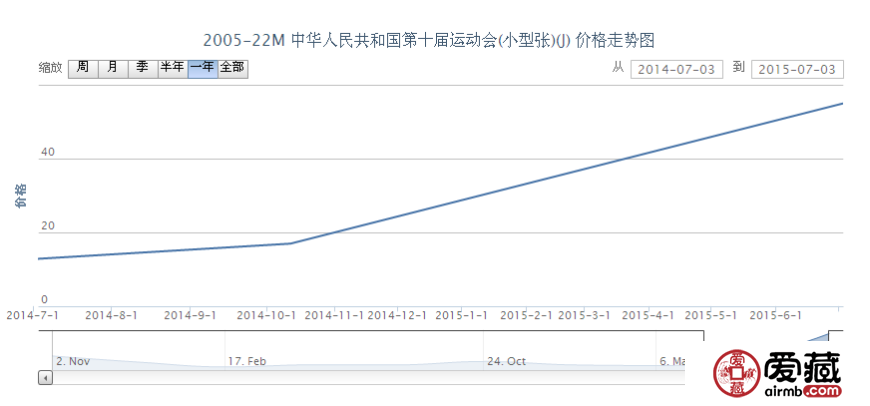Select the 周 zoom range button
Image resolution: width=870 pixels, height=406 pixels.
(83, 69)
